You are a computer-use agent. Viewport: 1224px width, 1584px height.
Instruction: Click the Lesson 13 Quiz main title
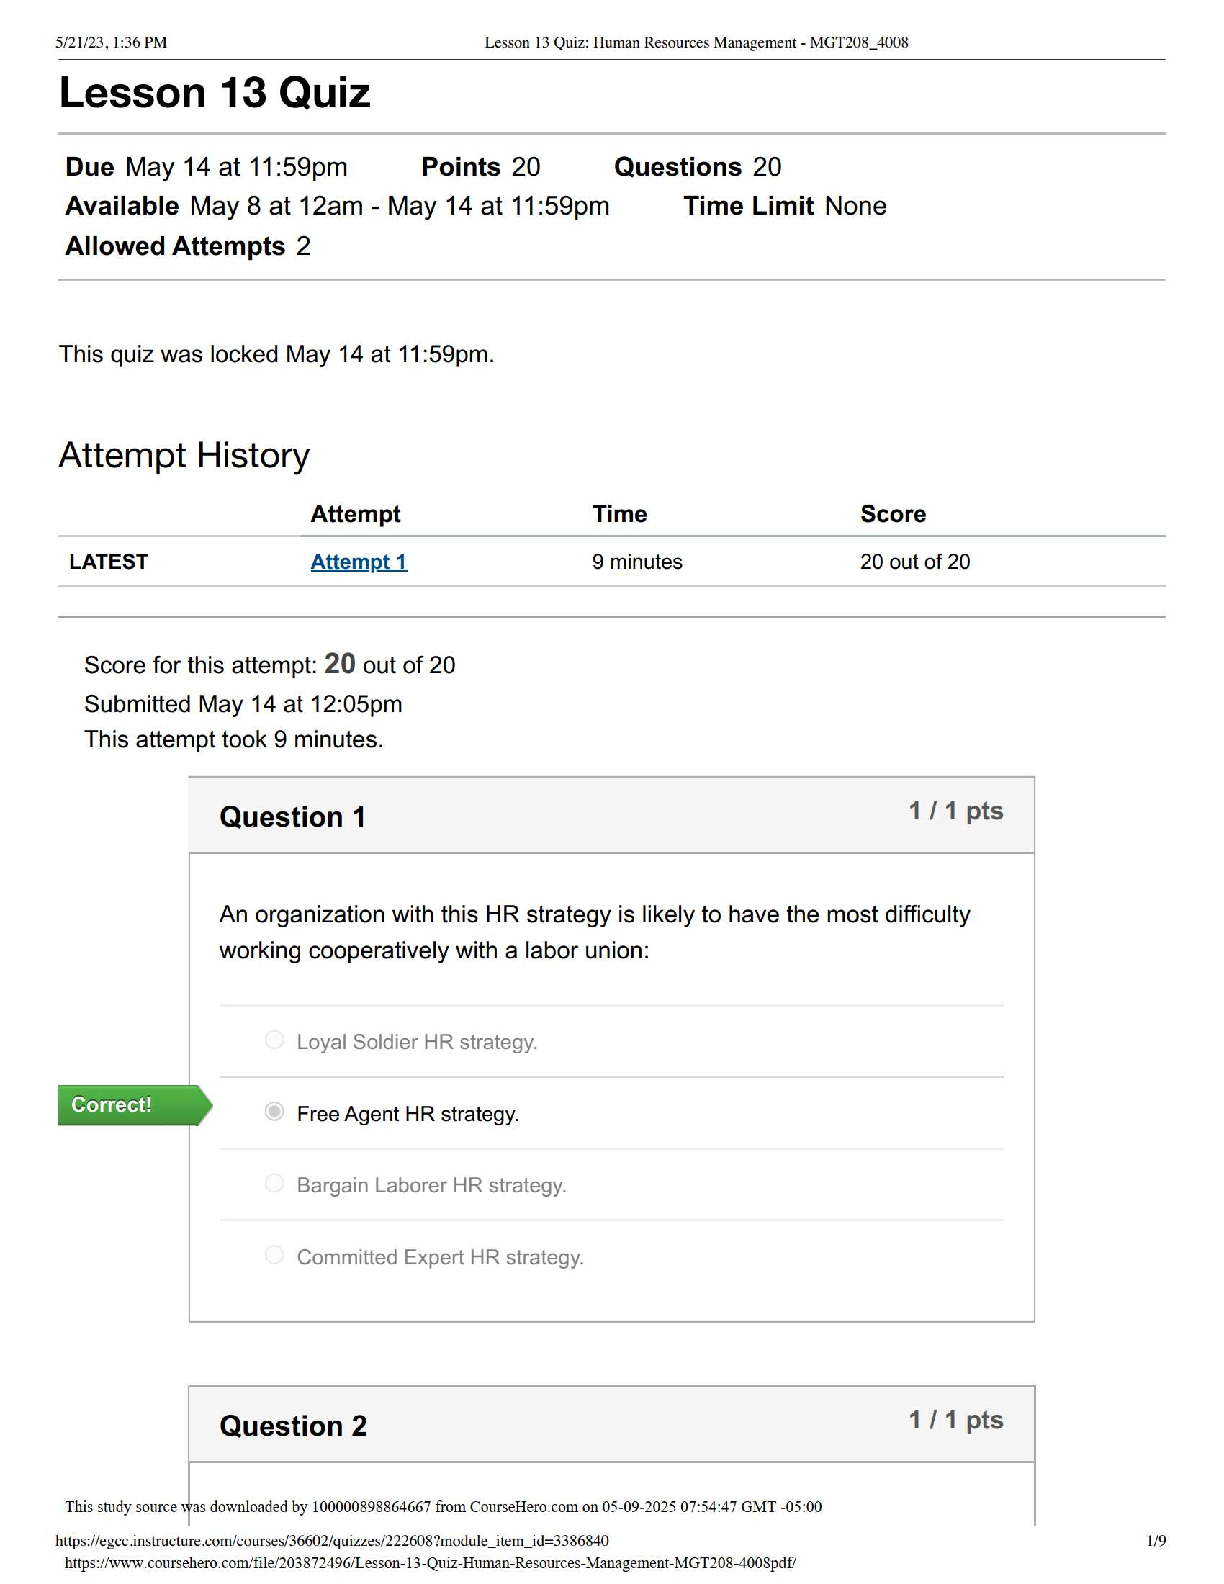click(x=214, y=93)
